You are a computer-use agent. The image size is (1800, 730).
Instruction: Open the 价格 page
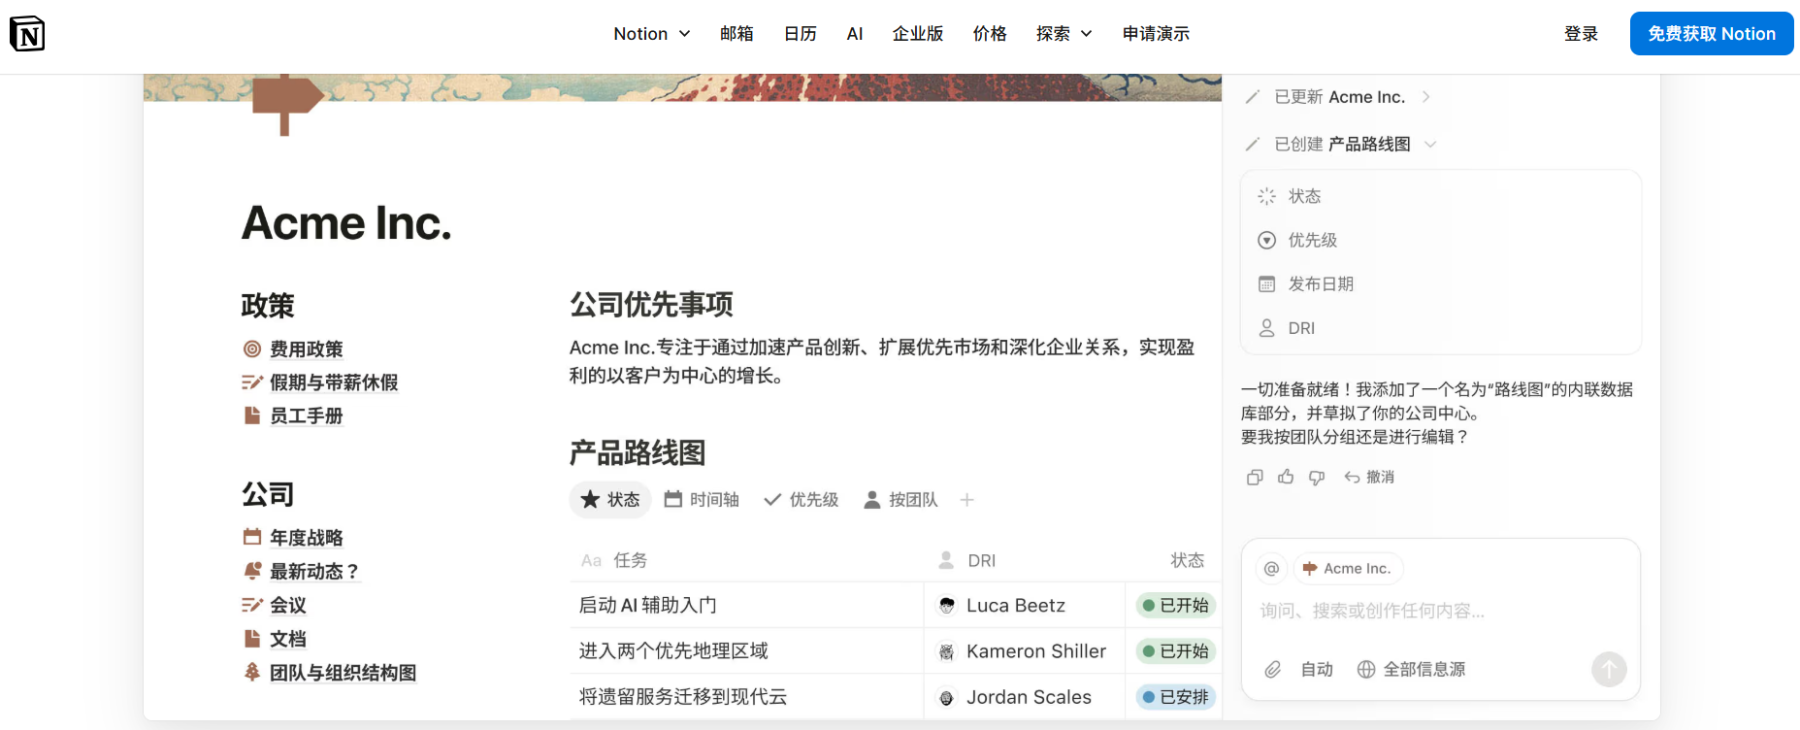[990, 34]
